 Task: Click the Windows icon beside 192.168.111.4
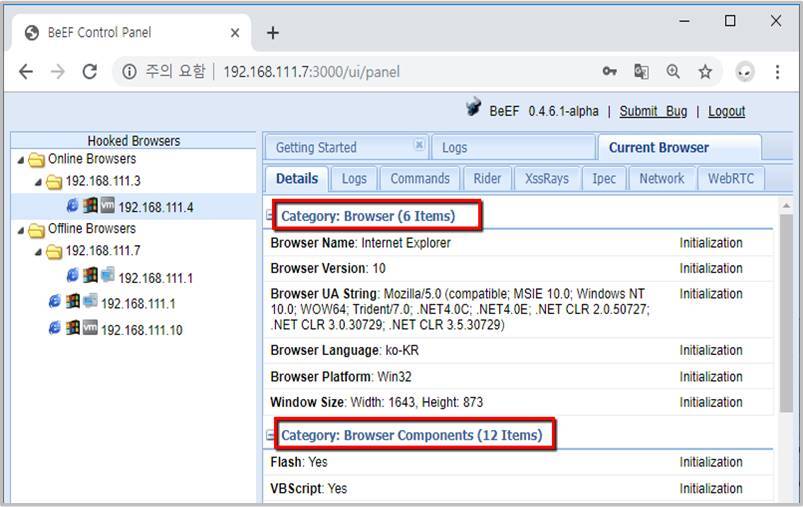(90, 206)
